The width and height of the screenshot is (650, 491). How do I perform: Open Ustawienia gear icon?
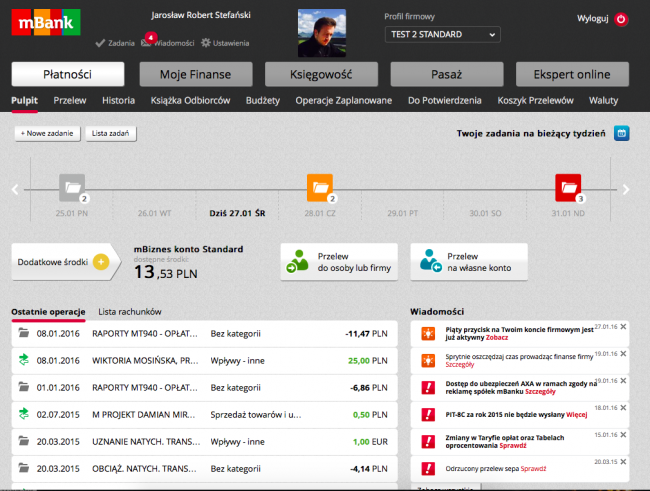(x=206, y=43)
